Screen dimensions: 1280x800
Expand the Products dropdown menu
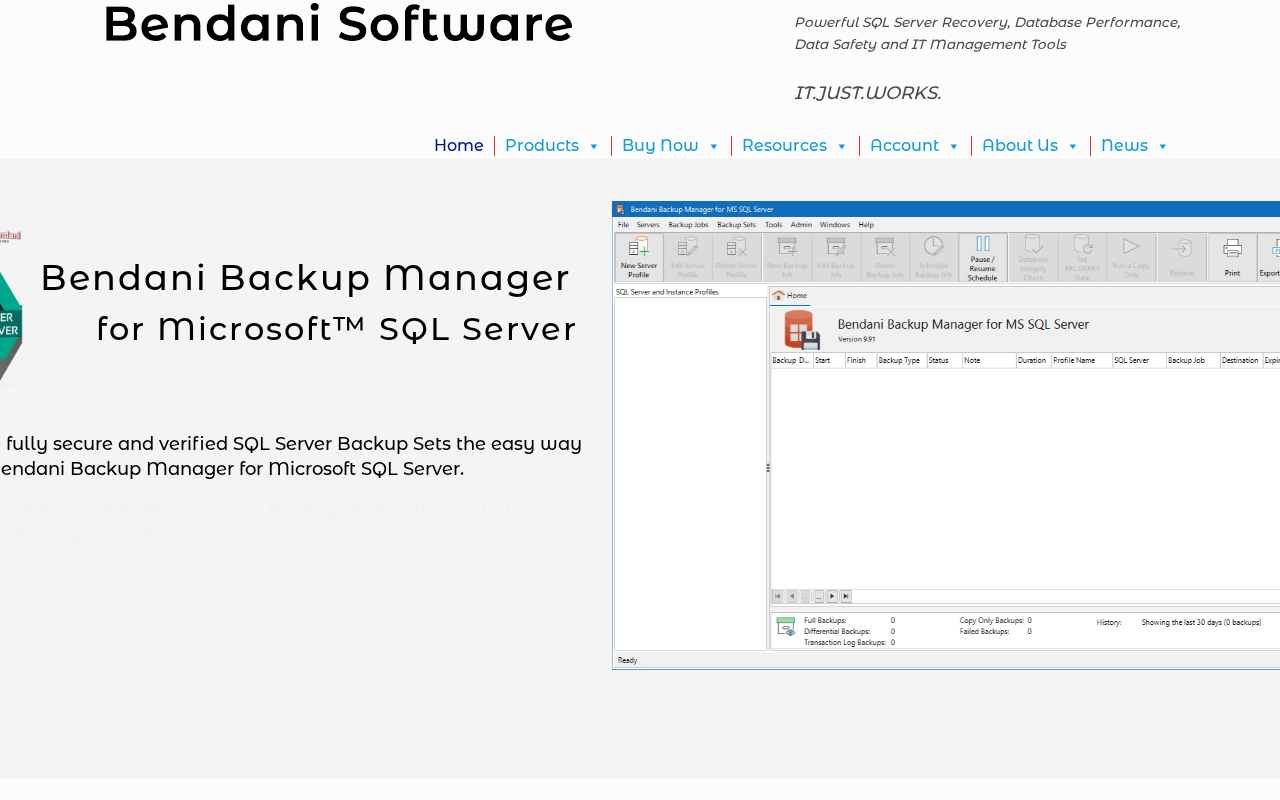(552, 146)
